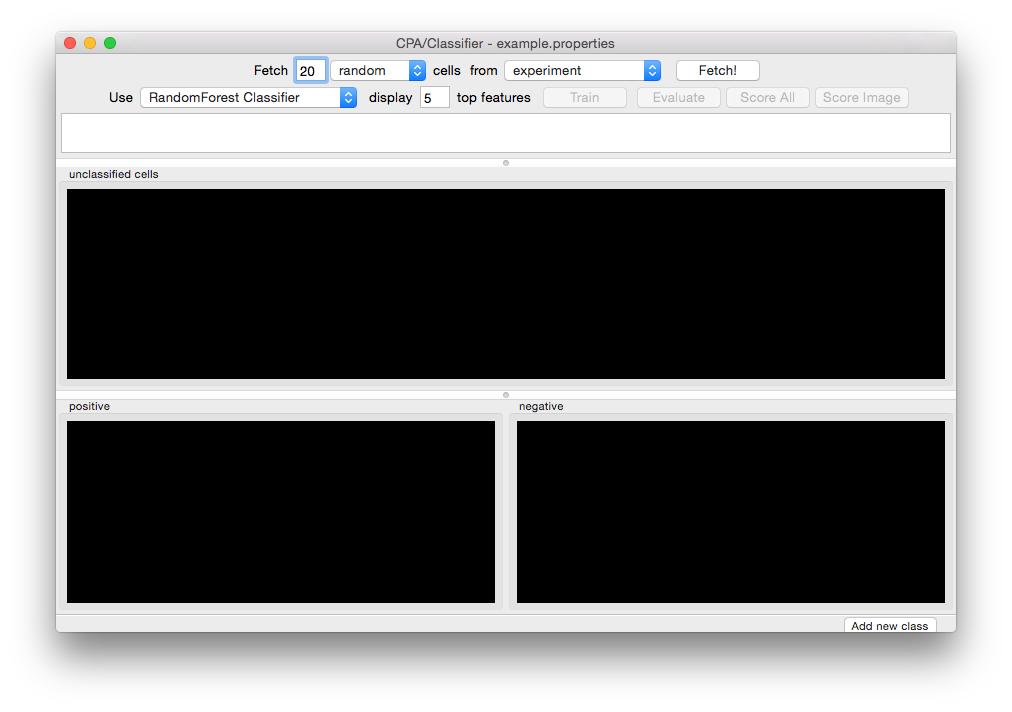
Task: Click the Add new class button
Action: pyautogui.click(x=889, y=626)
